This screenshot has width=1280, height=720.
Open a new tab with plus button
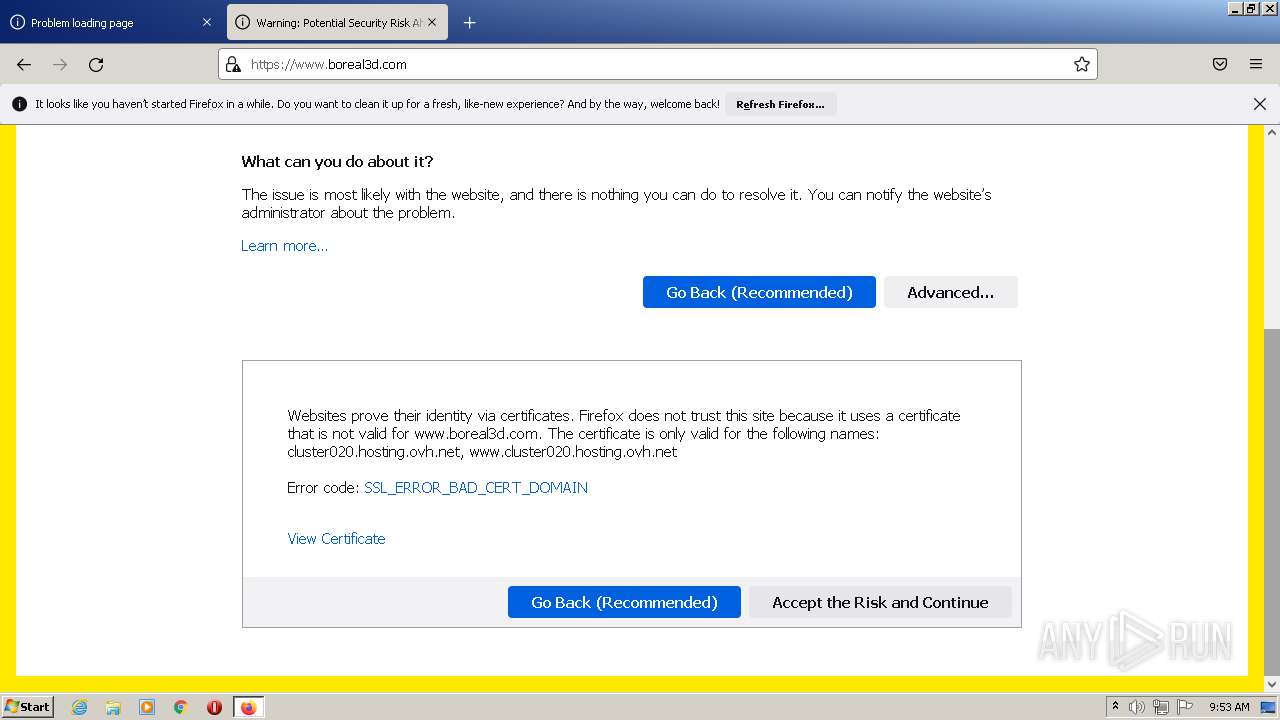[469, 22]
